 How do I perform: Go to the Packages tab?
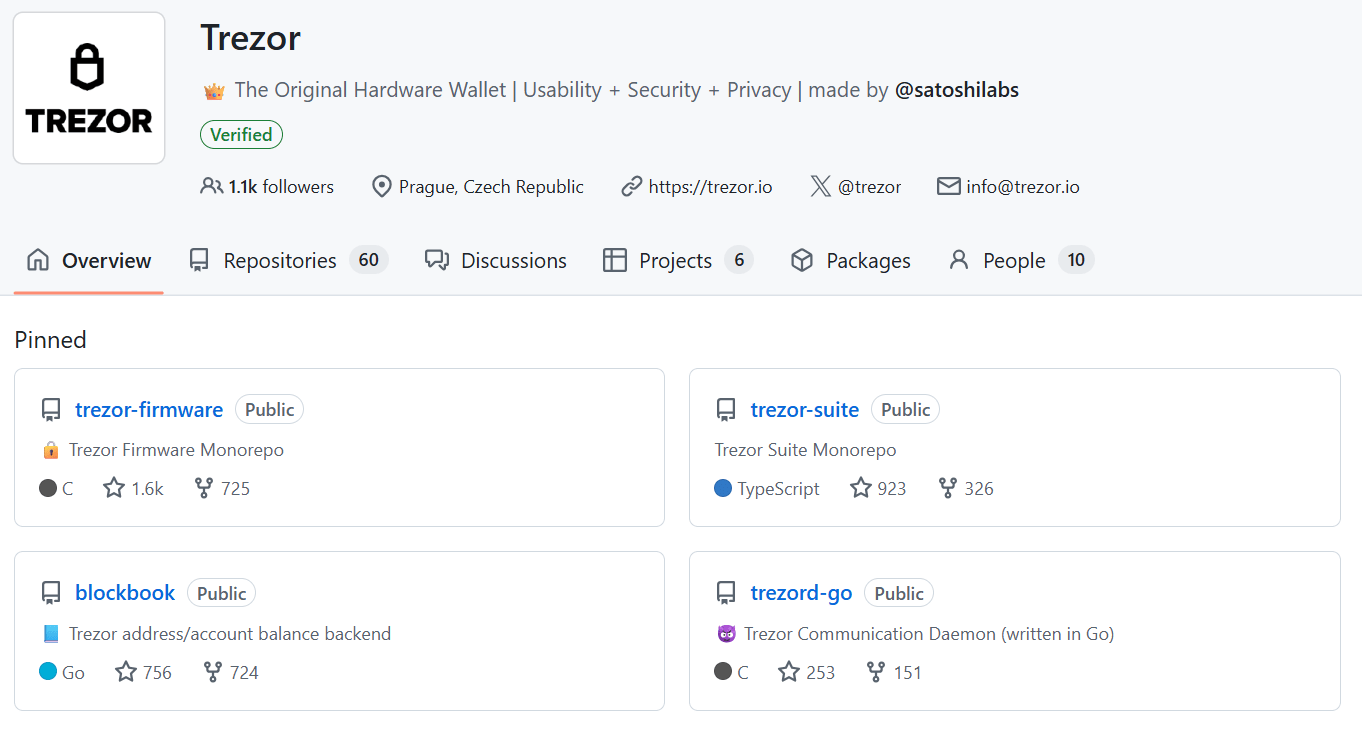(x=867, y=261)
